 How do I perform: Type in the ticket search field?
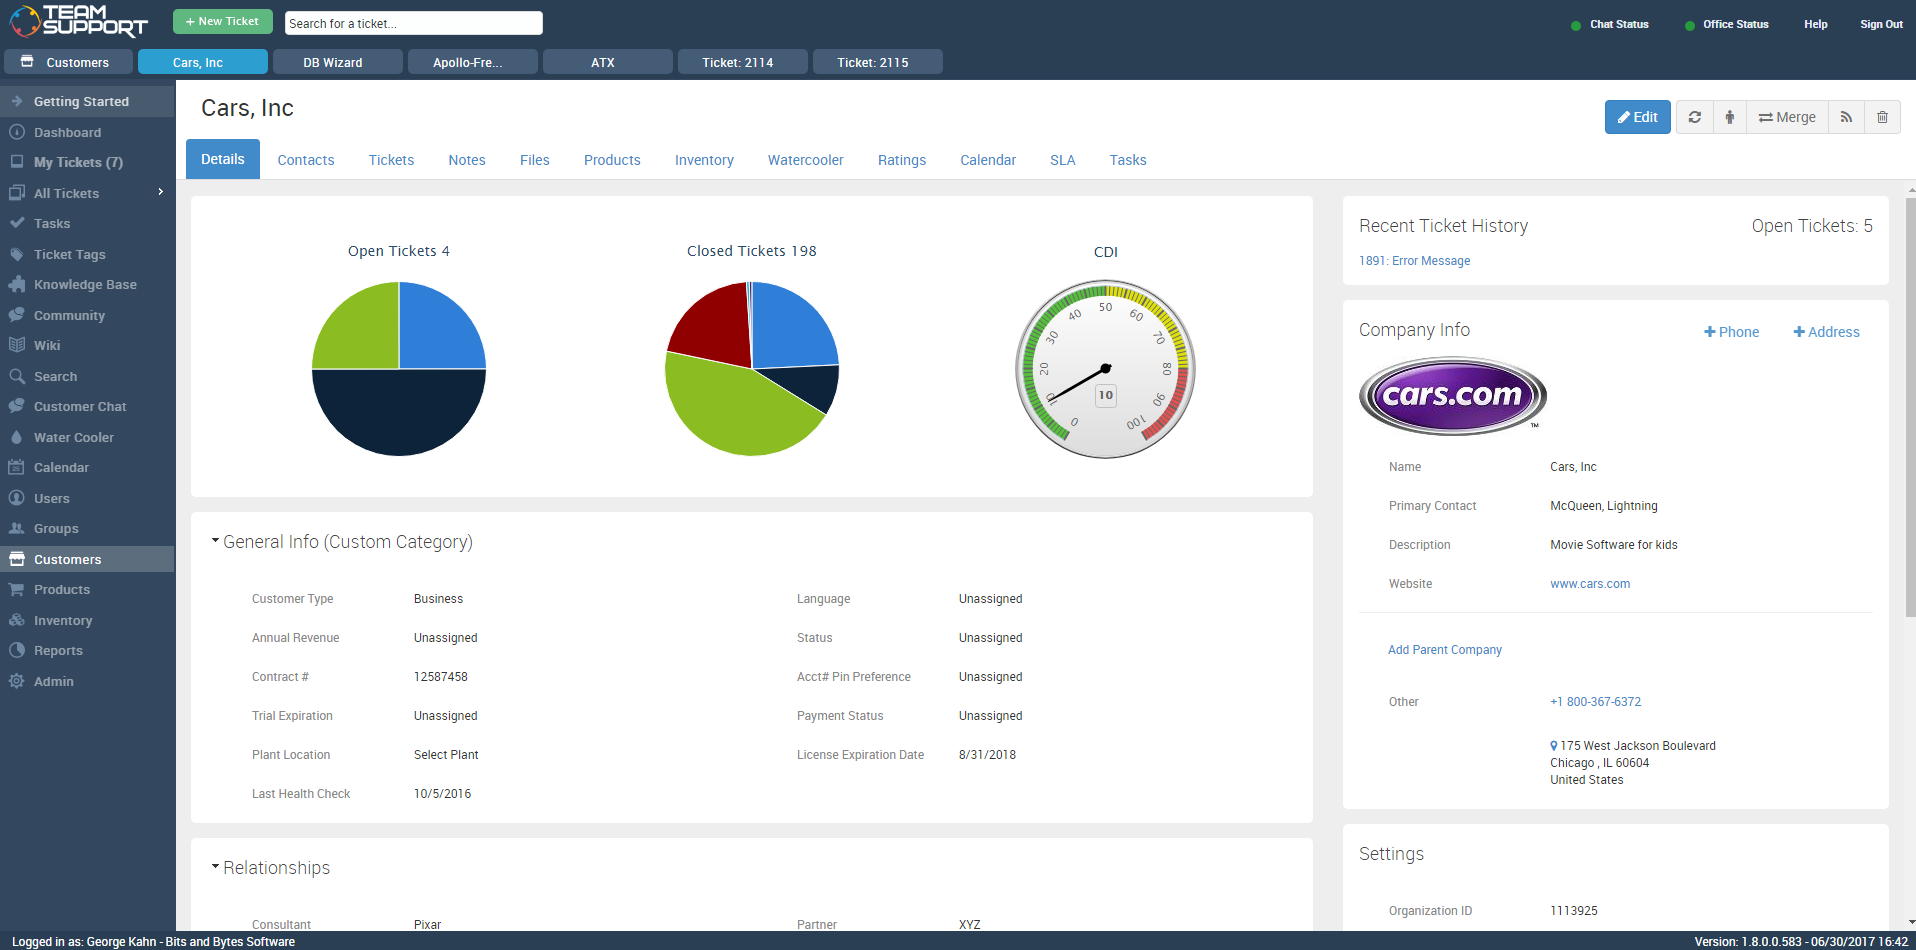pyautogui.click(x=413, y=22)
